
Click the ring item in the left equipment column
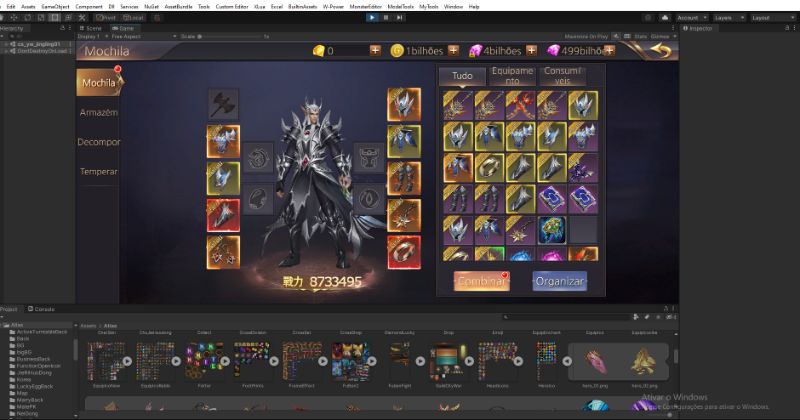[222, 250]
